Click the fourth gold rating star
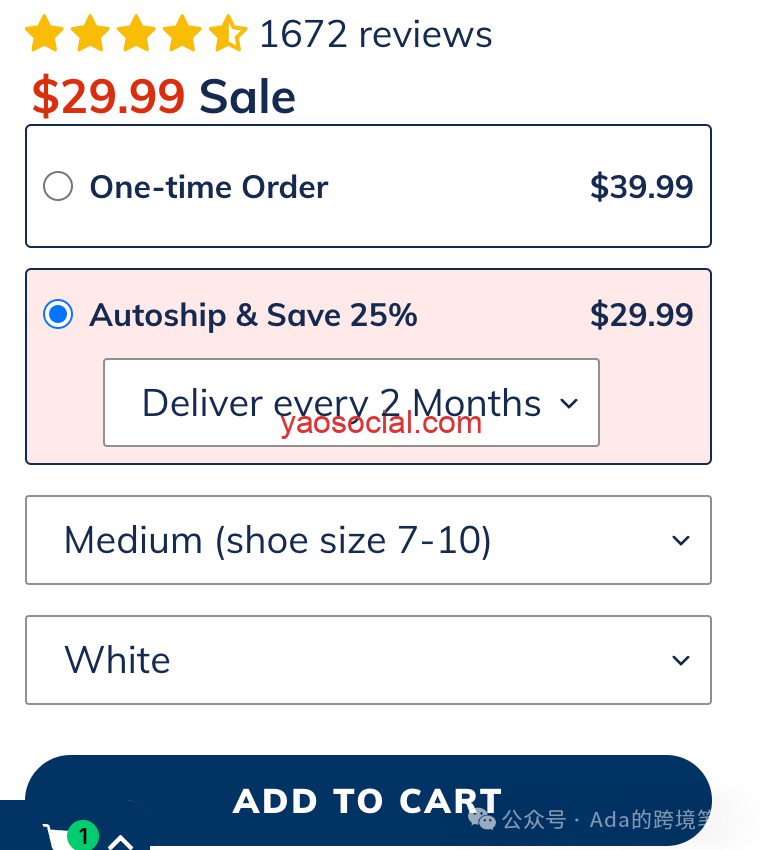Image resolution: width=764 pixels, height=850 pixels. [x=182, y=34]
